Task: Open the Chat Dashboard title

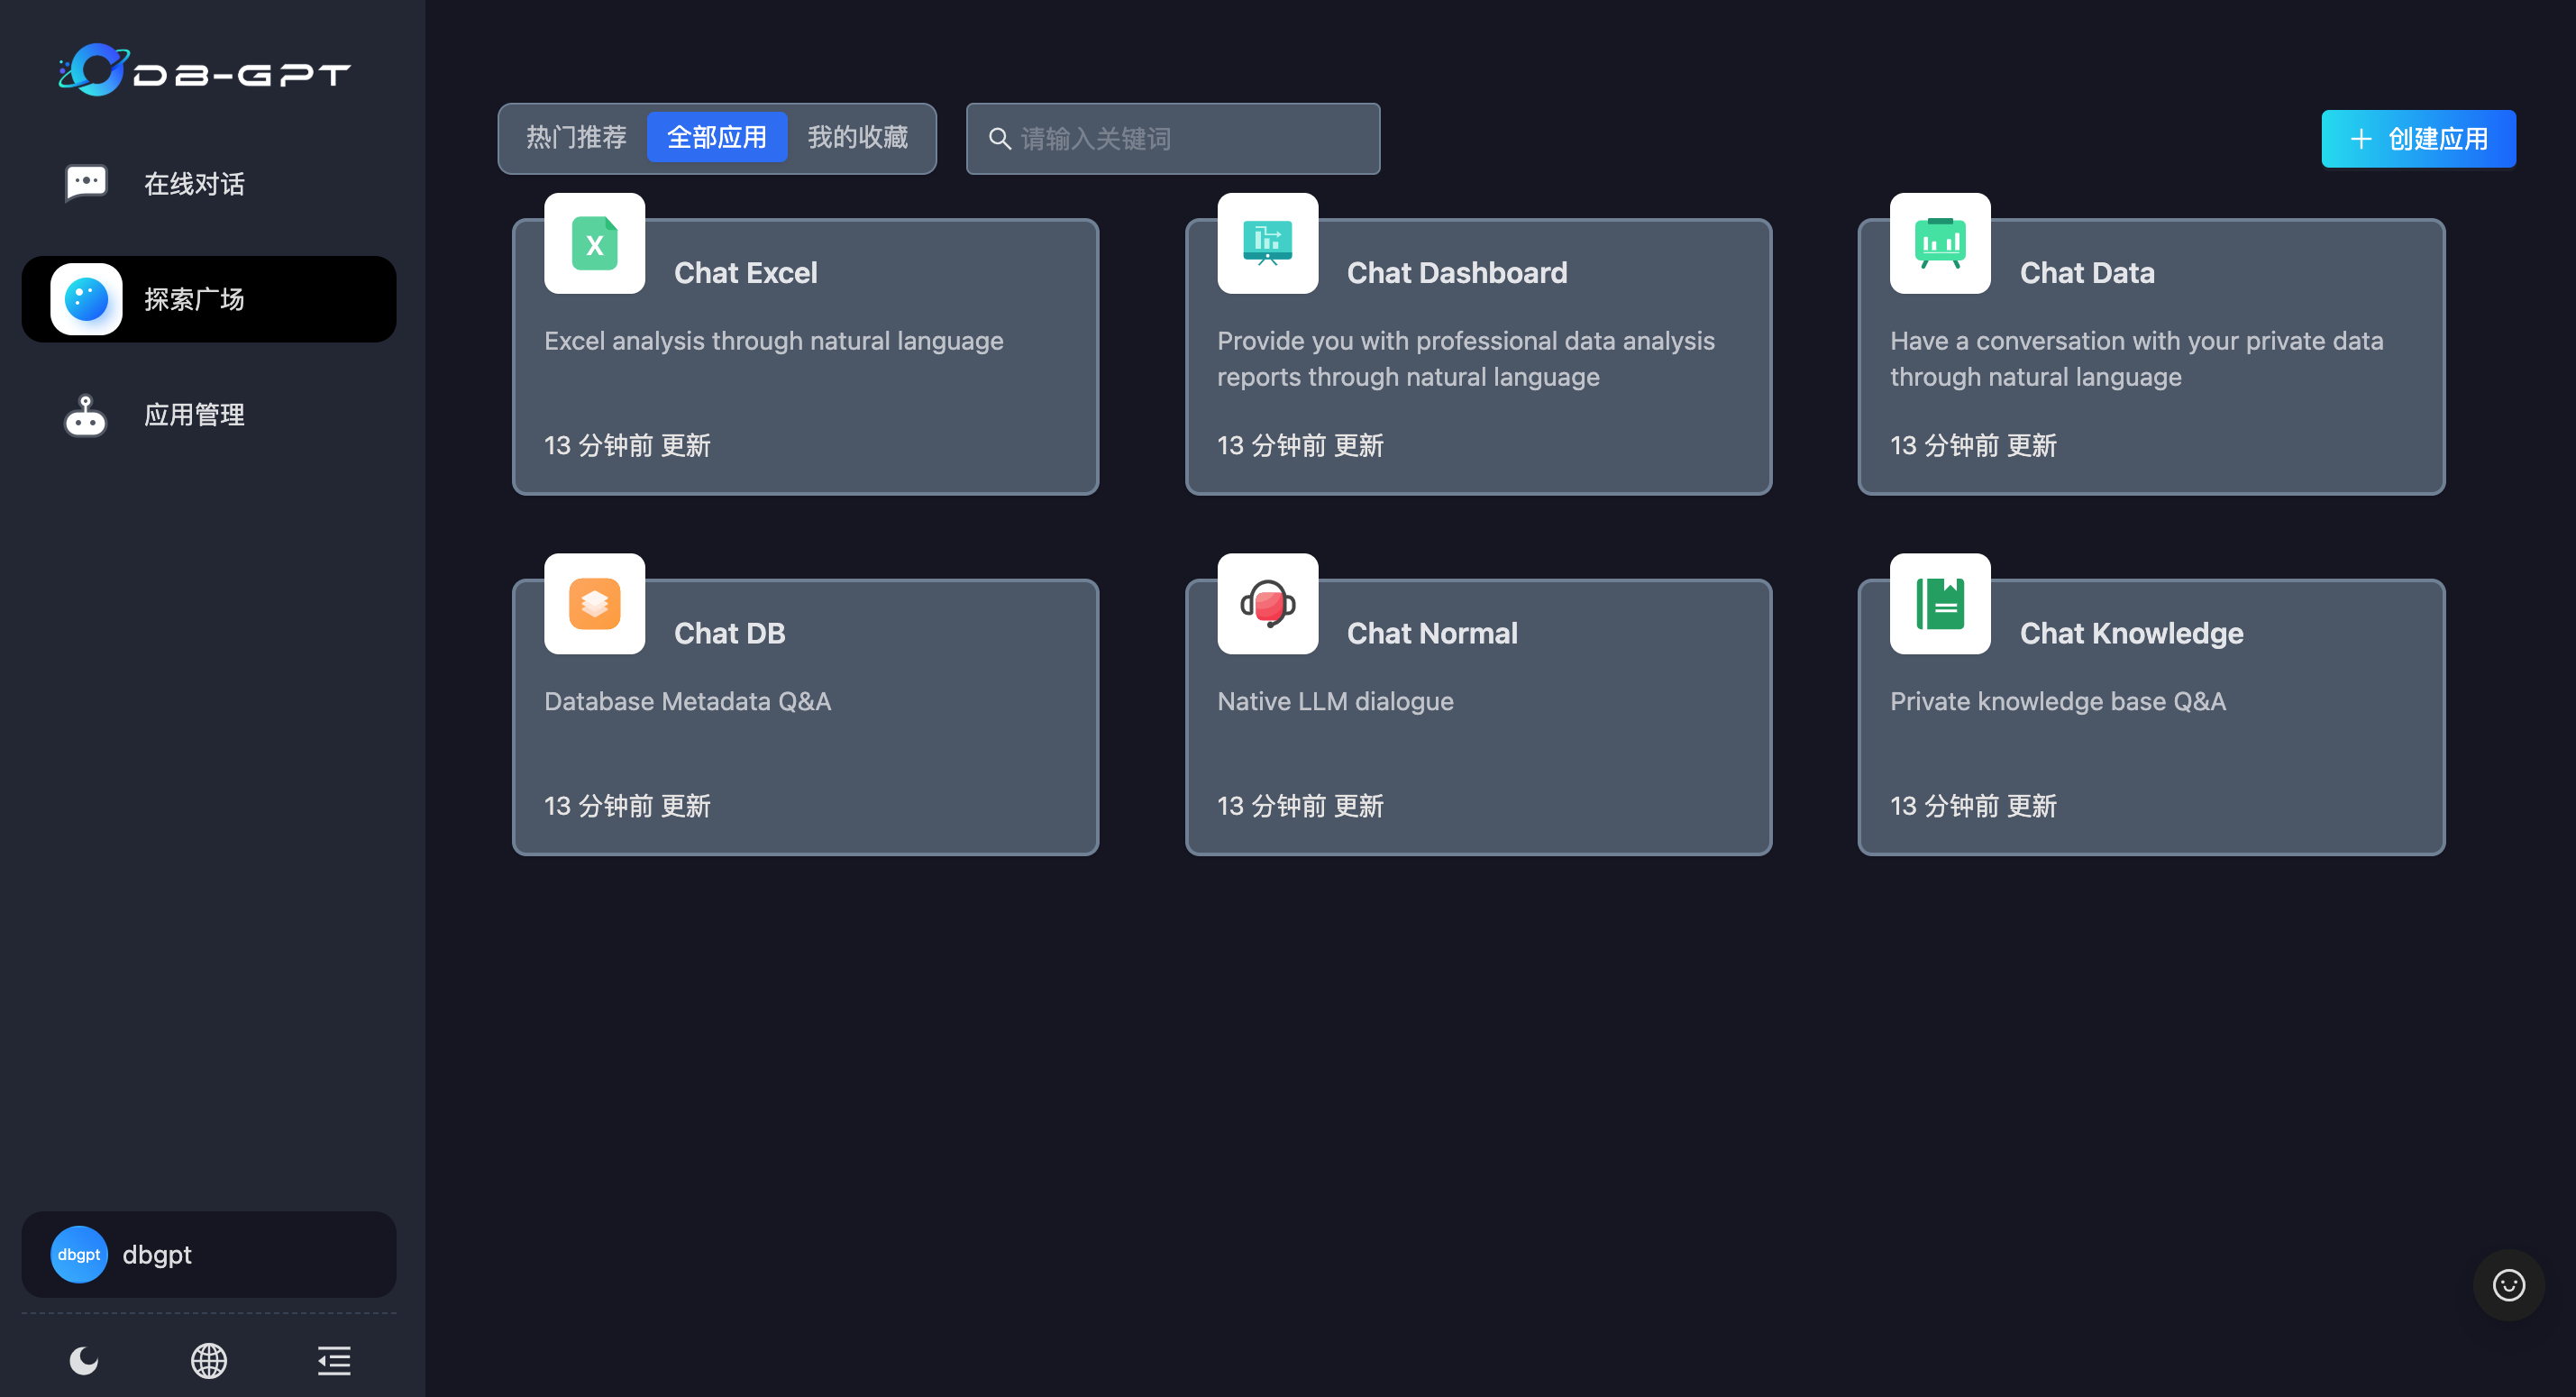Action: point(1457,273)
